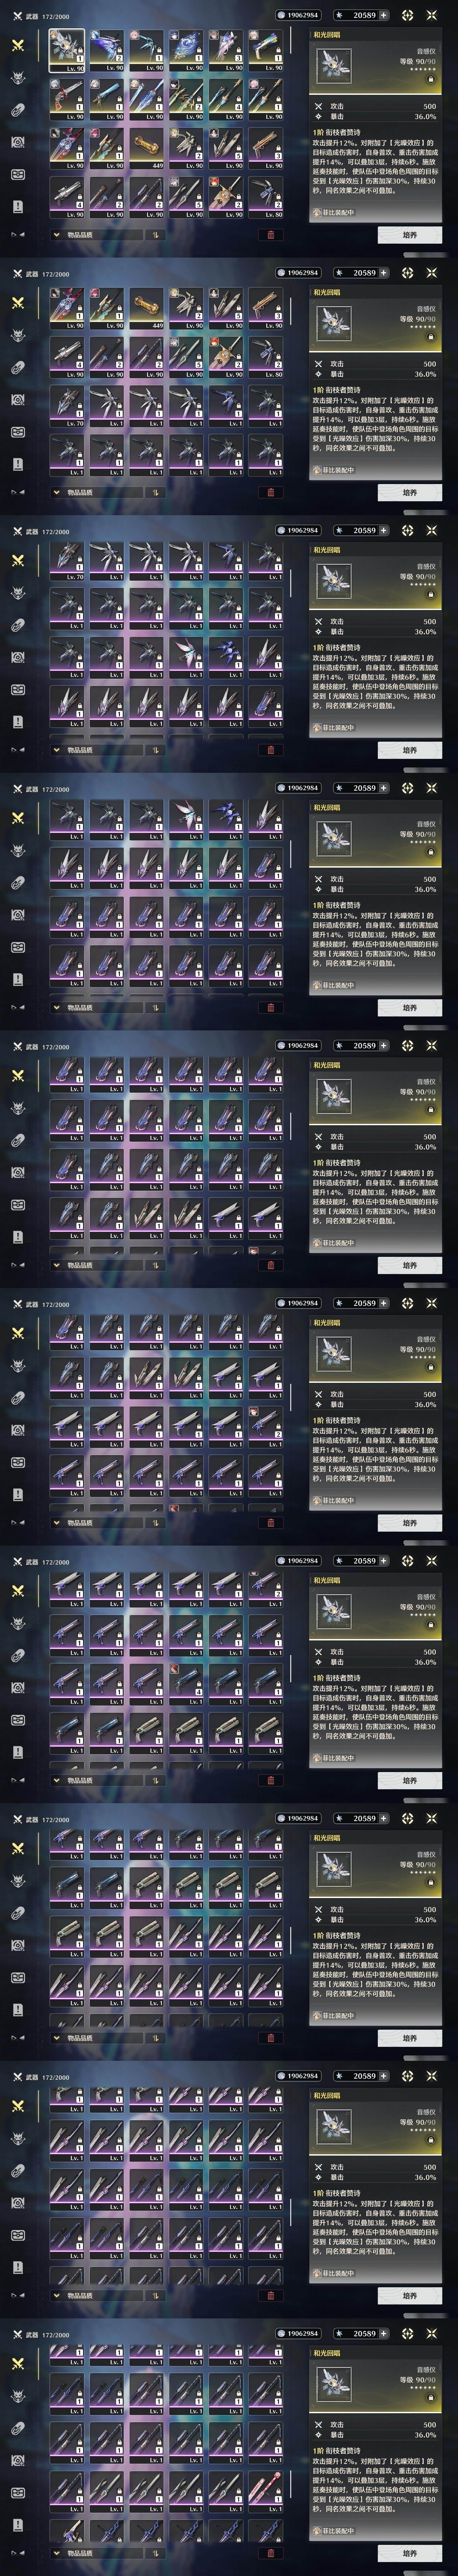Click the plus icon beside 20589 in topmost header
Viewport: 458px width, 2576px height.
383,16
